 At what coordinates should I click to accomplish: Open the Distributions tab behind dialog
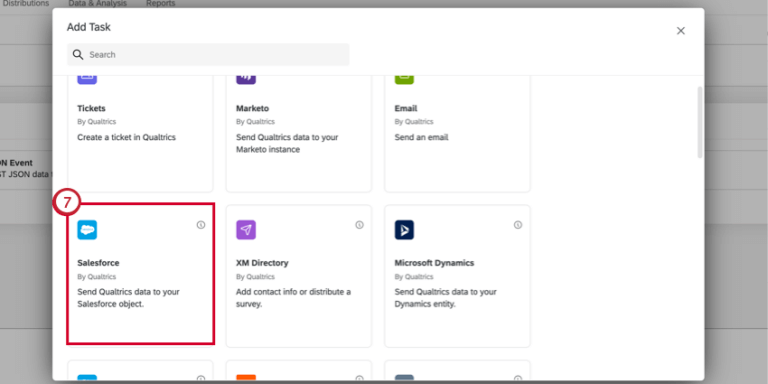(x=25, y=3)
